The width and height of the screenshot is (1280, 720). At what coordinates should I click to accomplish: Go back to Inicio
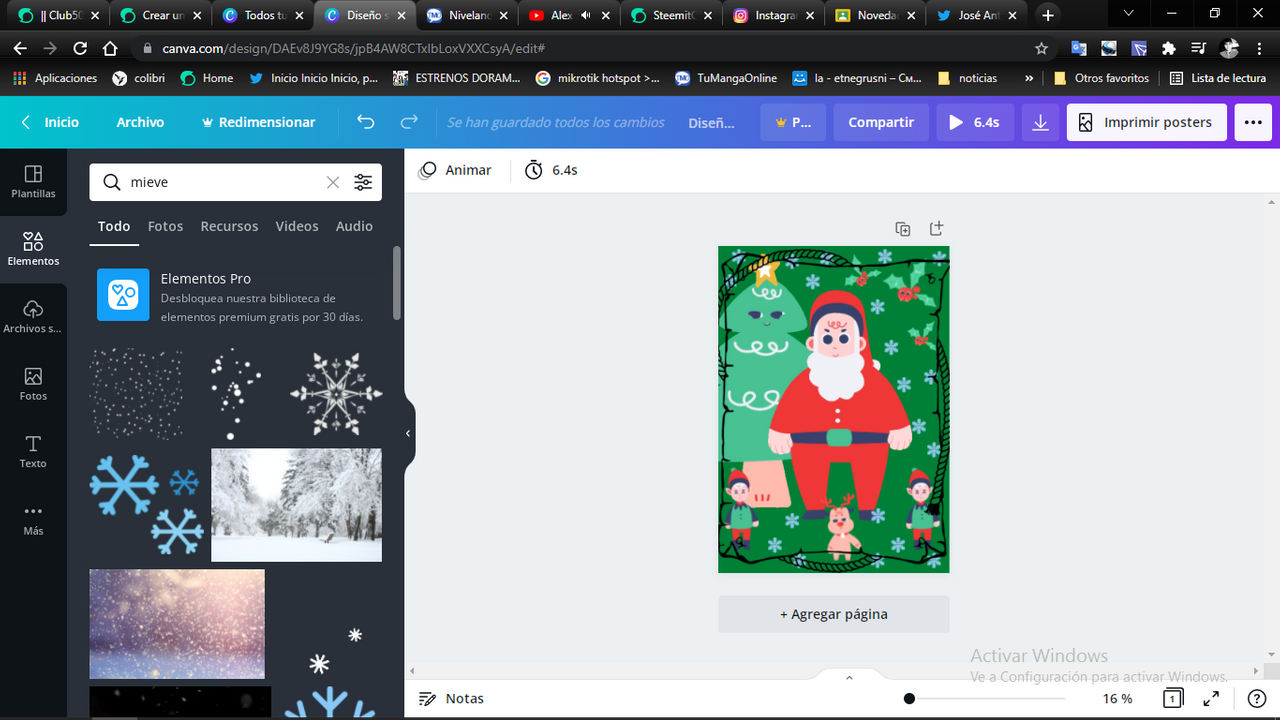(50, 122)
